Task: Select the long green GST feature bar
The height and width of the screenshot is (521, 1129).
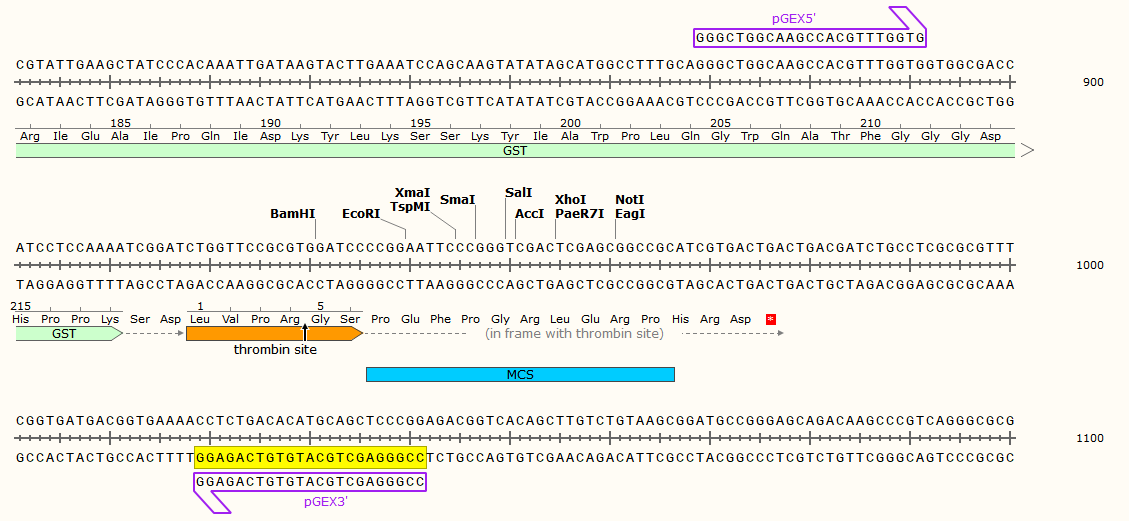Action: [514, 151]
